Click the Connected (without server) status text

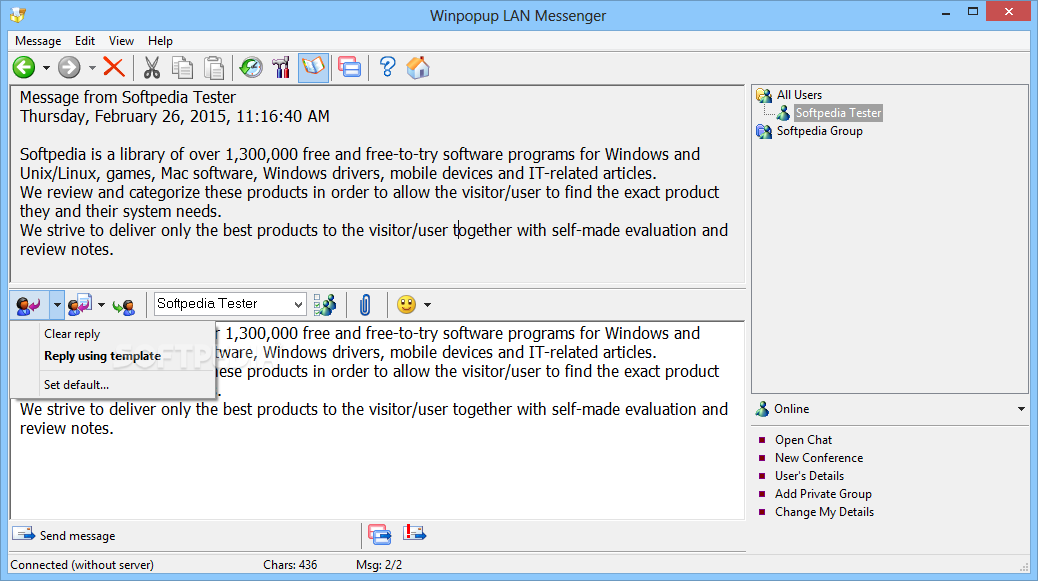pyautogui.click(x=82, y=565)
